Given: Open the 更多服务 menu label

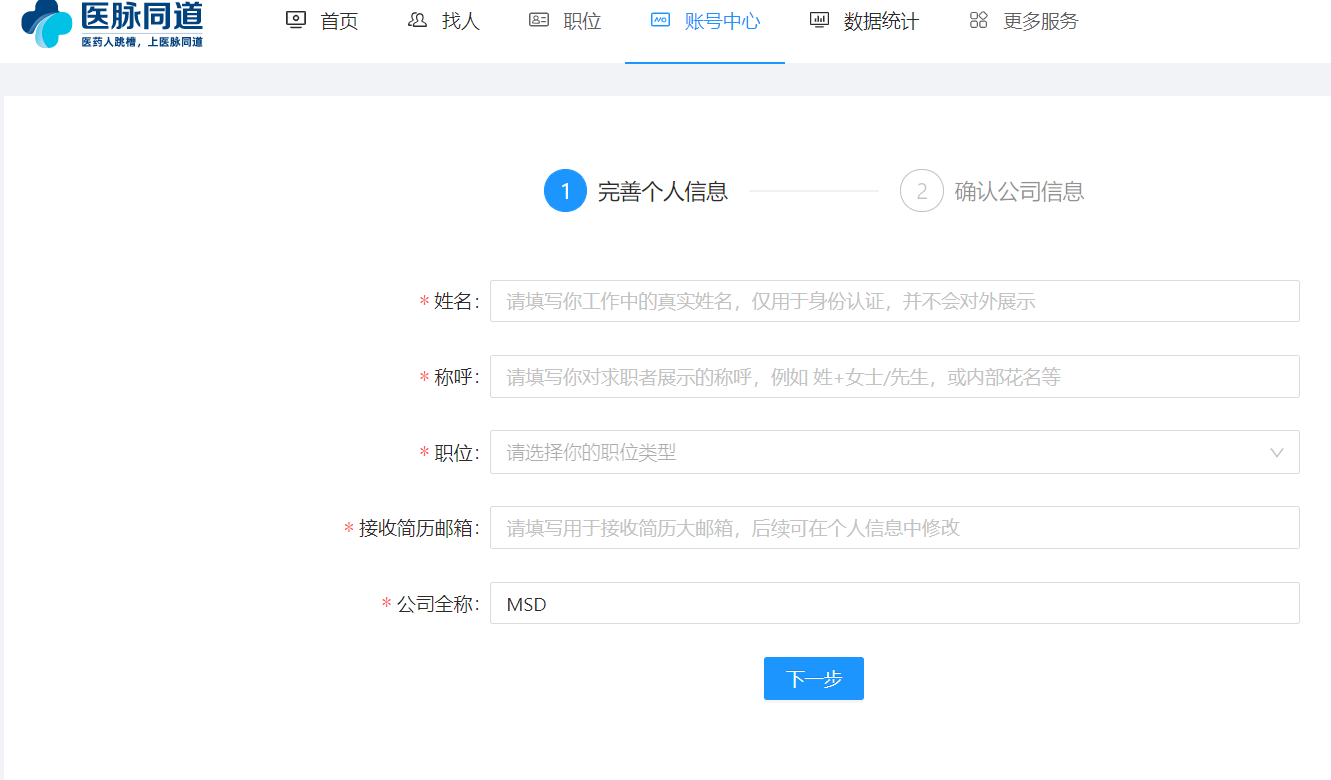Looking at the screenshot, I should [x=1040, y=21].
